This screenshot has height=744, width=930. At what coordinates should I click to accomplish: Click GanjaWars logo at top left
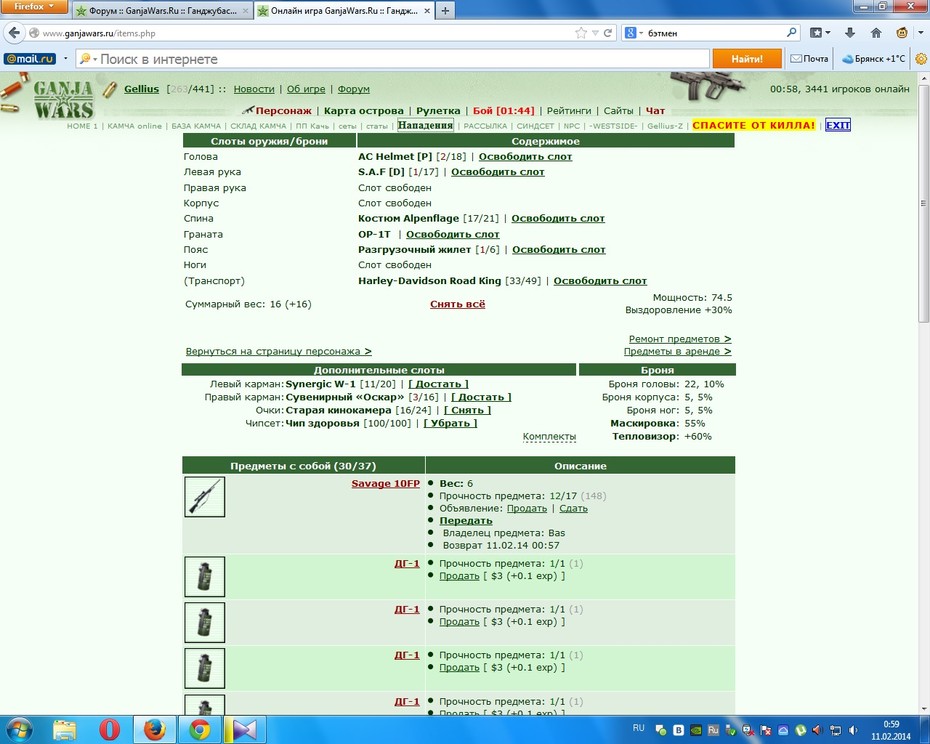[x=63, y=100]
